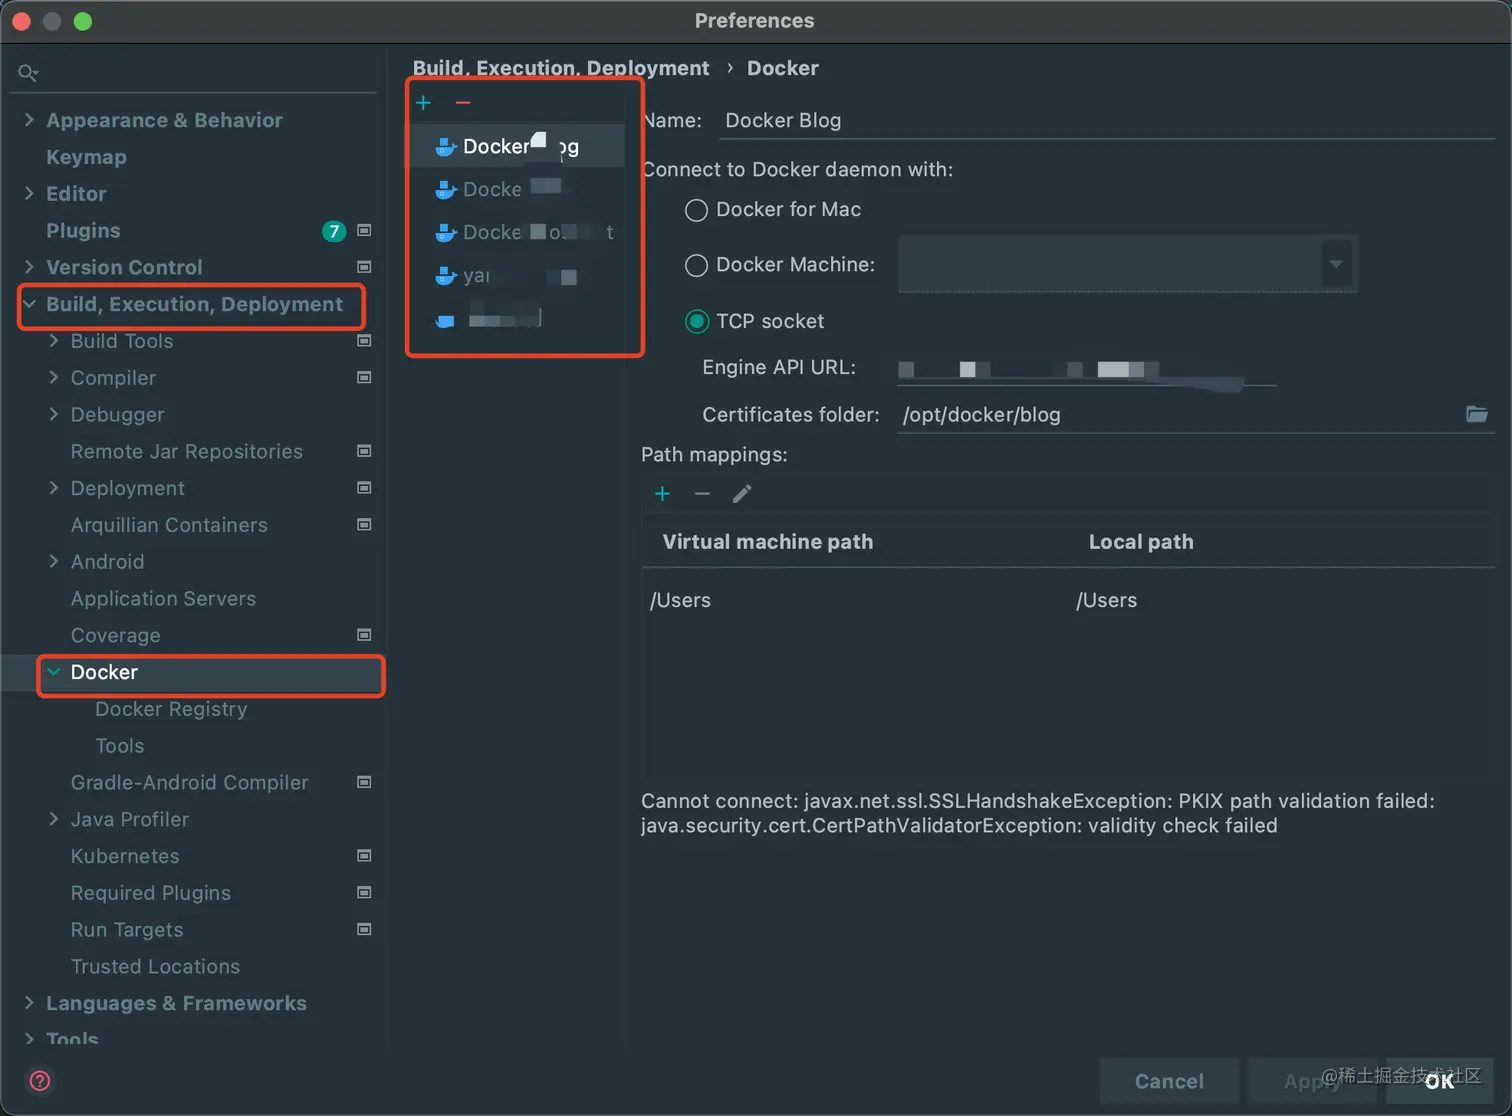Click project-level icon beside Compiler
This screenshot has height=1116, width=1512.
pos(364,378)
